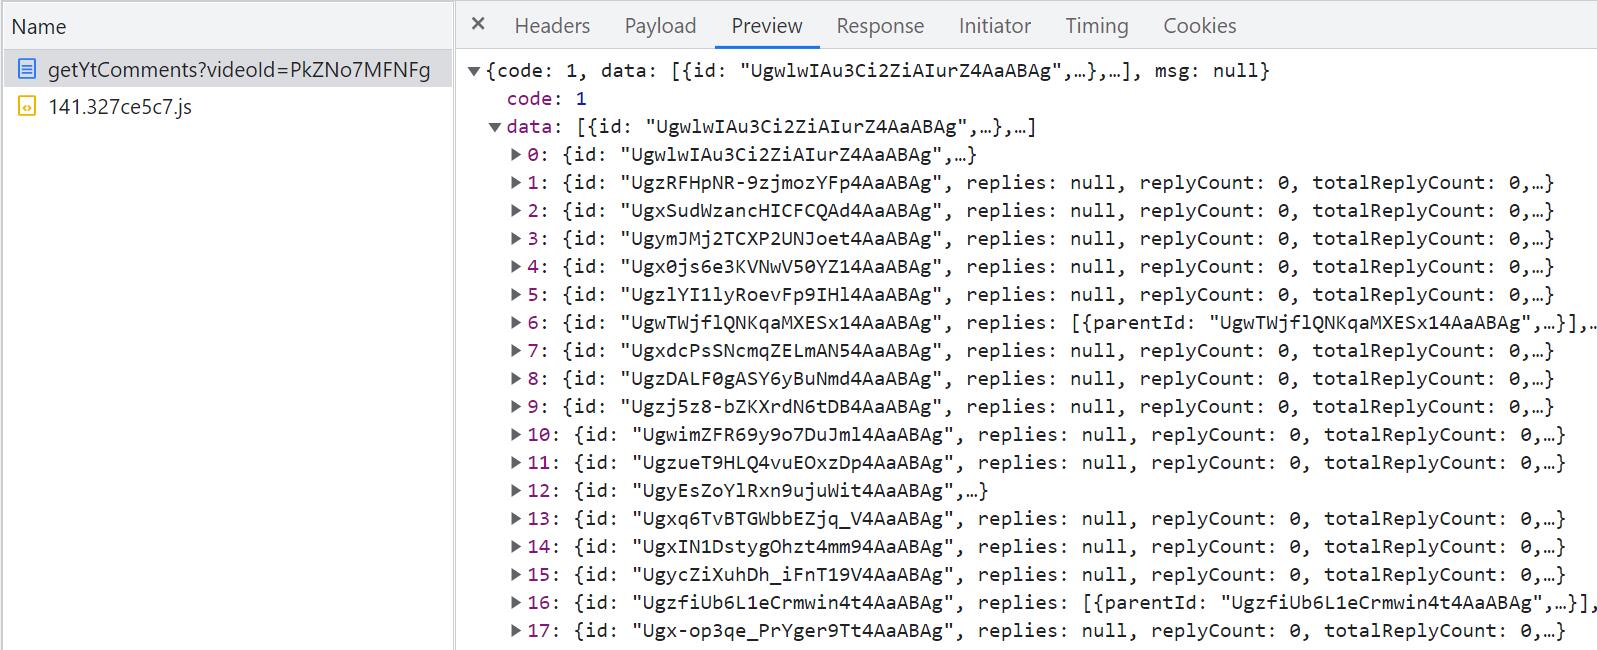The width and height of the screenshot is (1597, 650).
Task: Expand data item 10 UgwimZFR69y9o7DuJml4AaABAg
Action: coord(516,435)
